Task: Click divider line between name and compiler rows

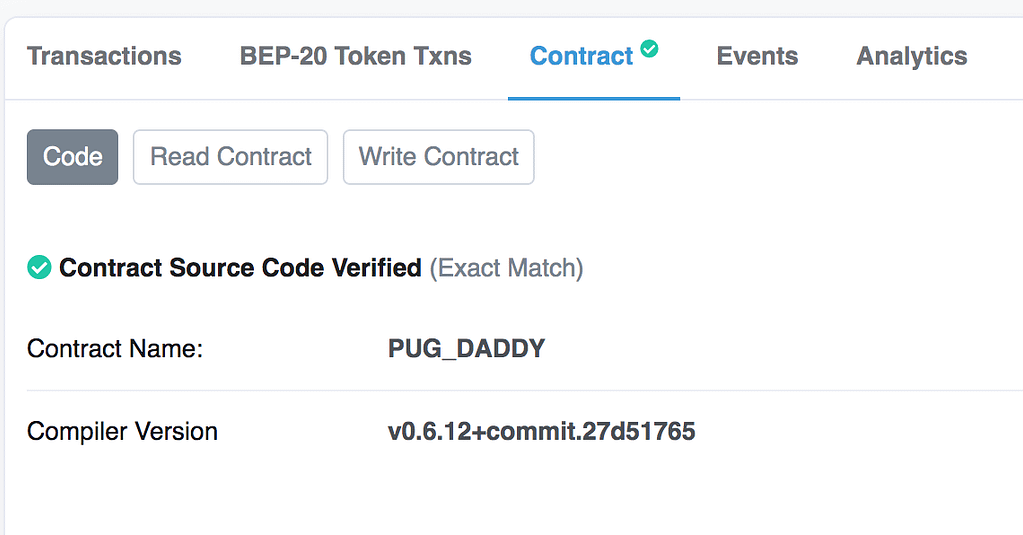Action: (x=525, y=390)
